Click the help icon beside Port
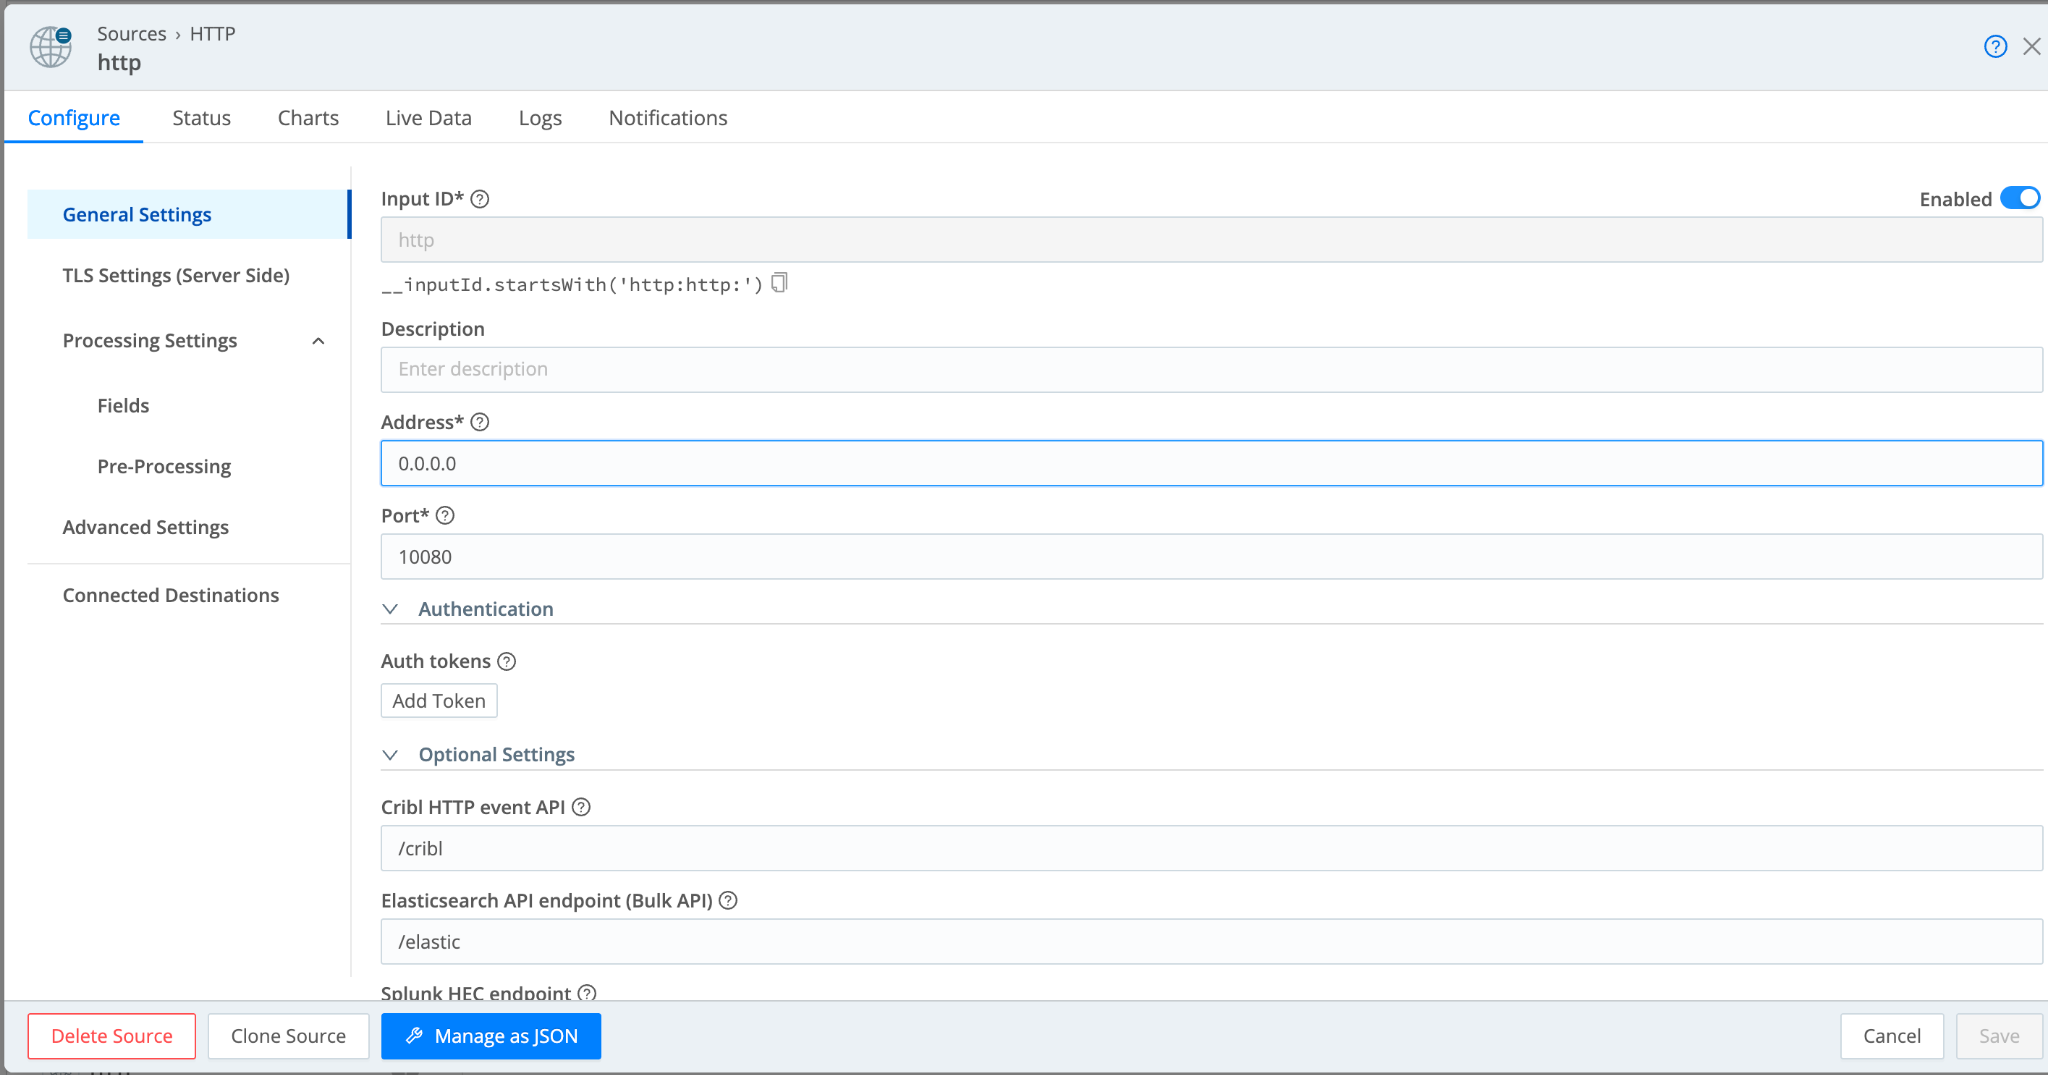Image resolution: width=2048 pixels, height=1075 pixels. point(445,516)
